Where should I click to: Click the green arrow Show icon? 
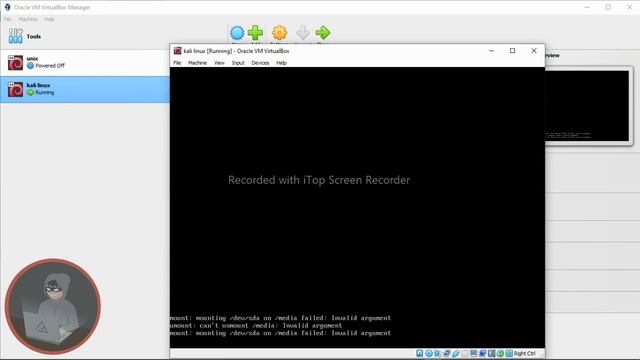pos(322,33)
